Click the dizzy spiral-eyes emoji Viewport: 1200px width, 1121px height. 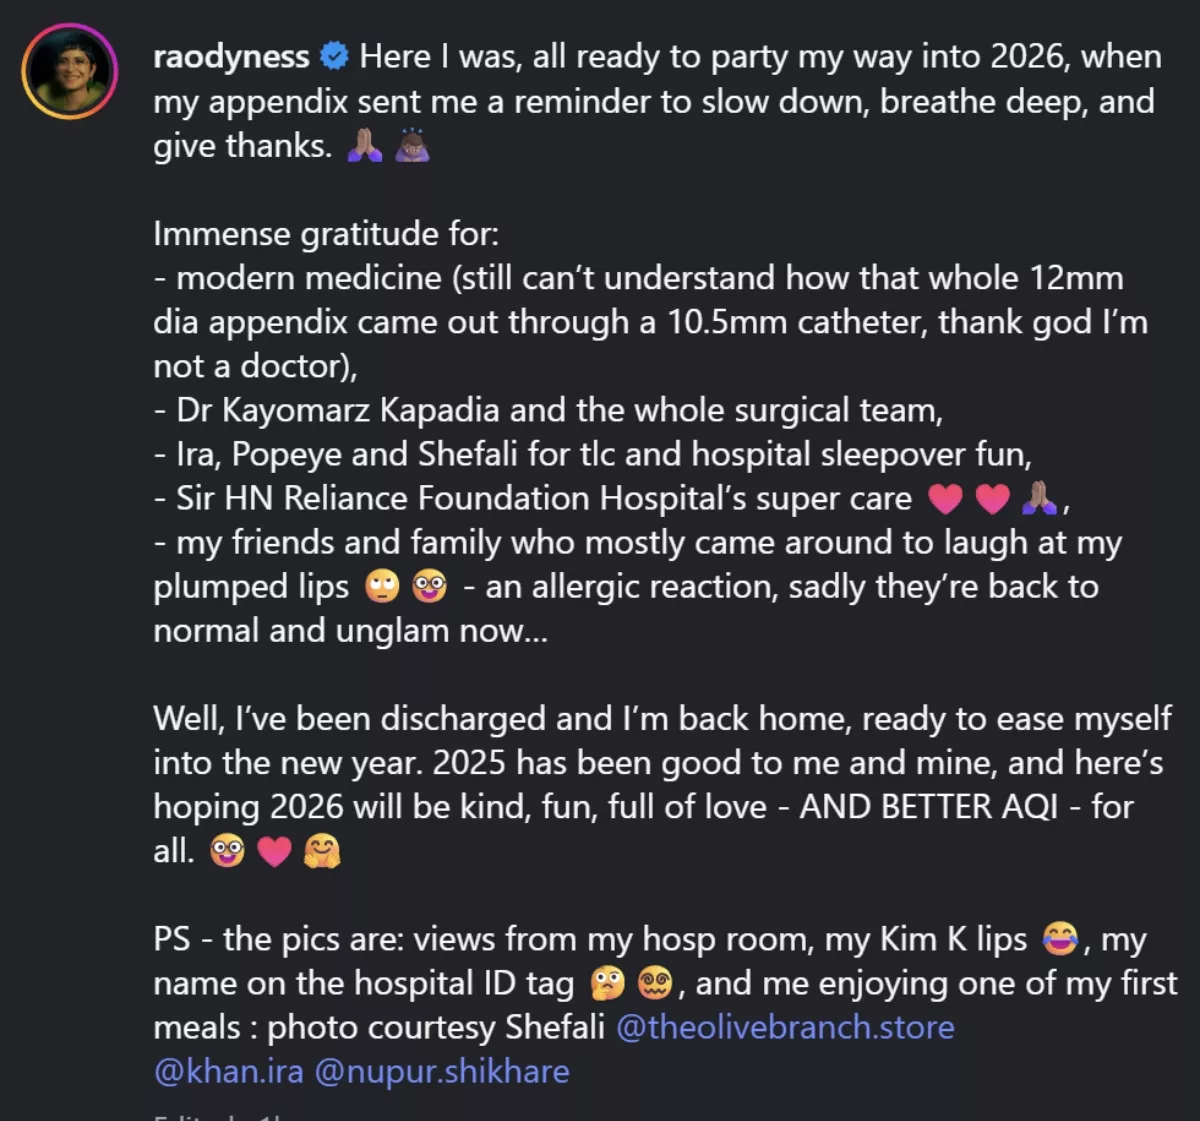click(x=654, y=984)
